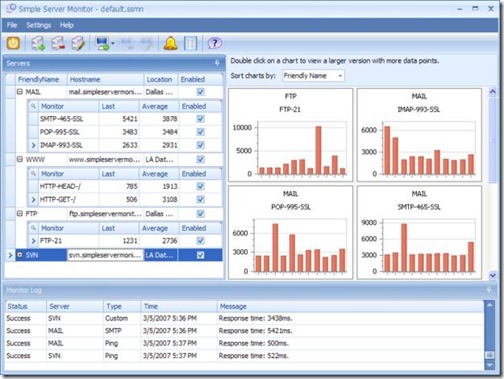Click the log document toolbar icon
This screenshot has width=504, height=379.
point(191,43)
